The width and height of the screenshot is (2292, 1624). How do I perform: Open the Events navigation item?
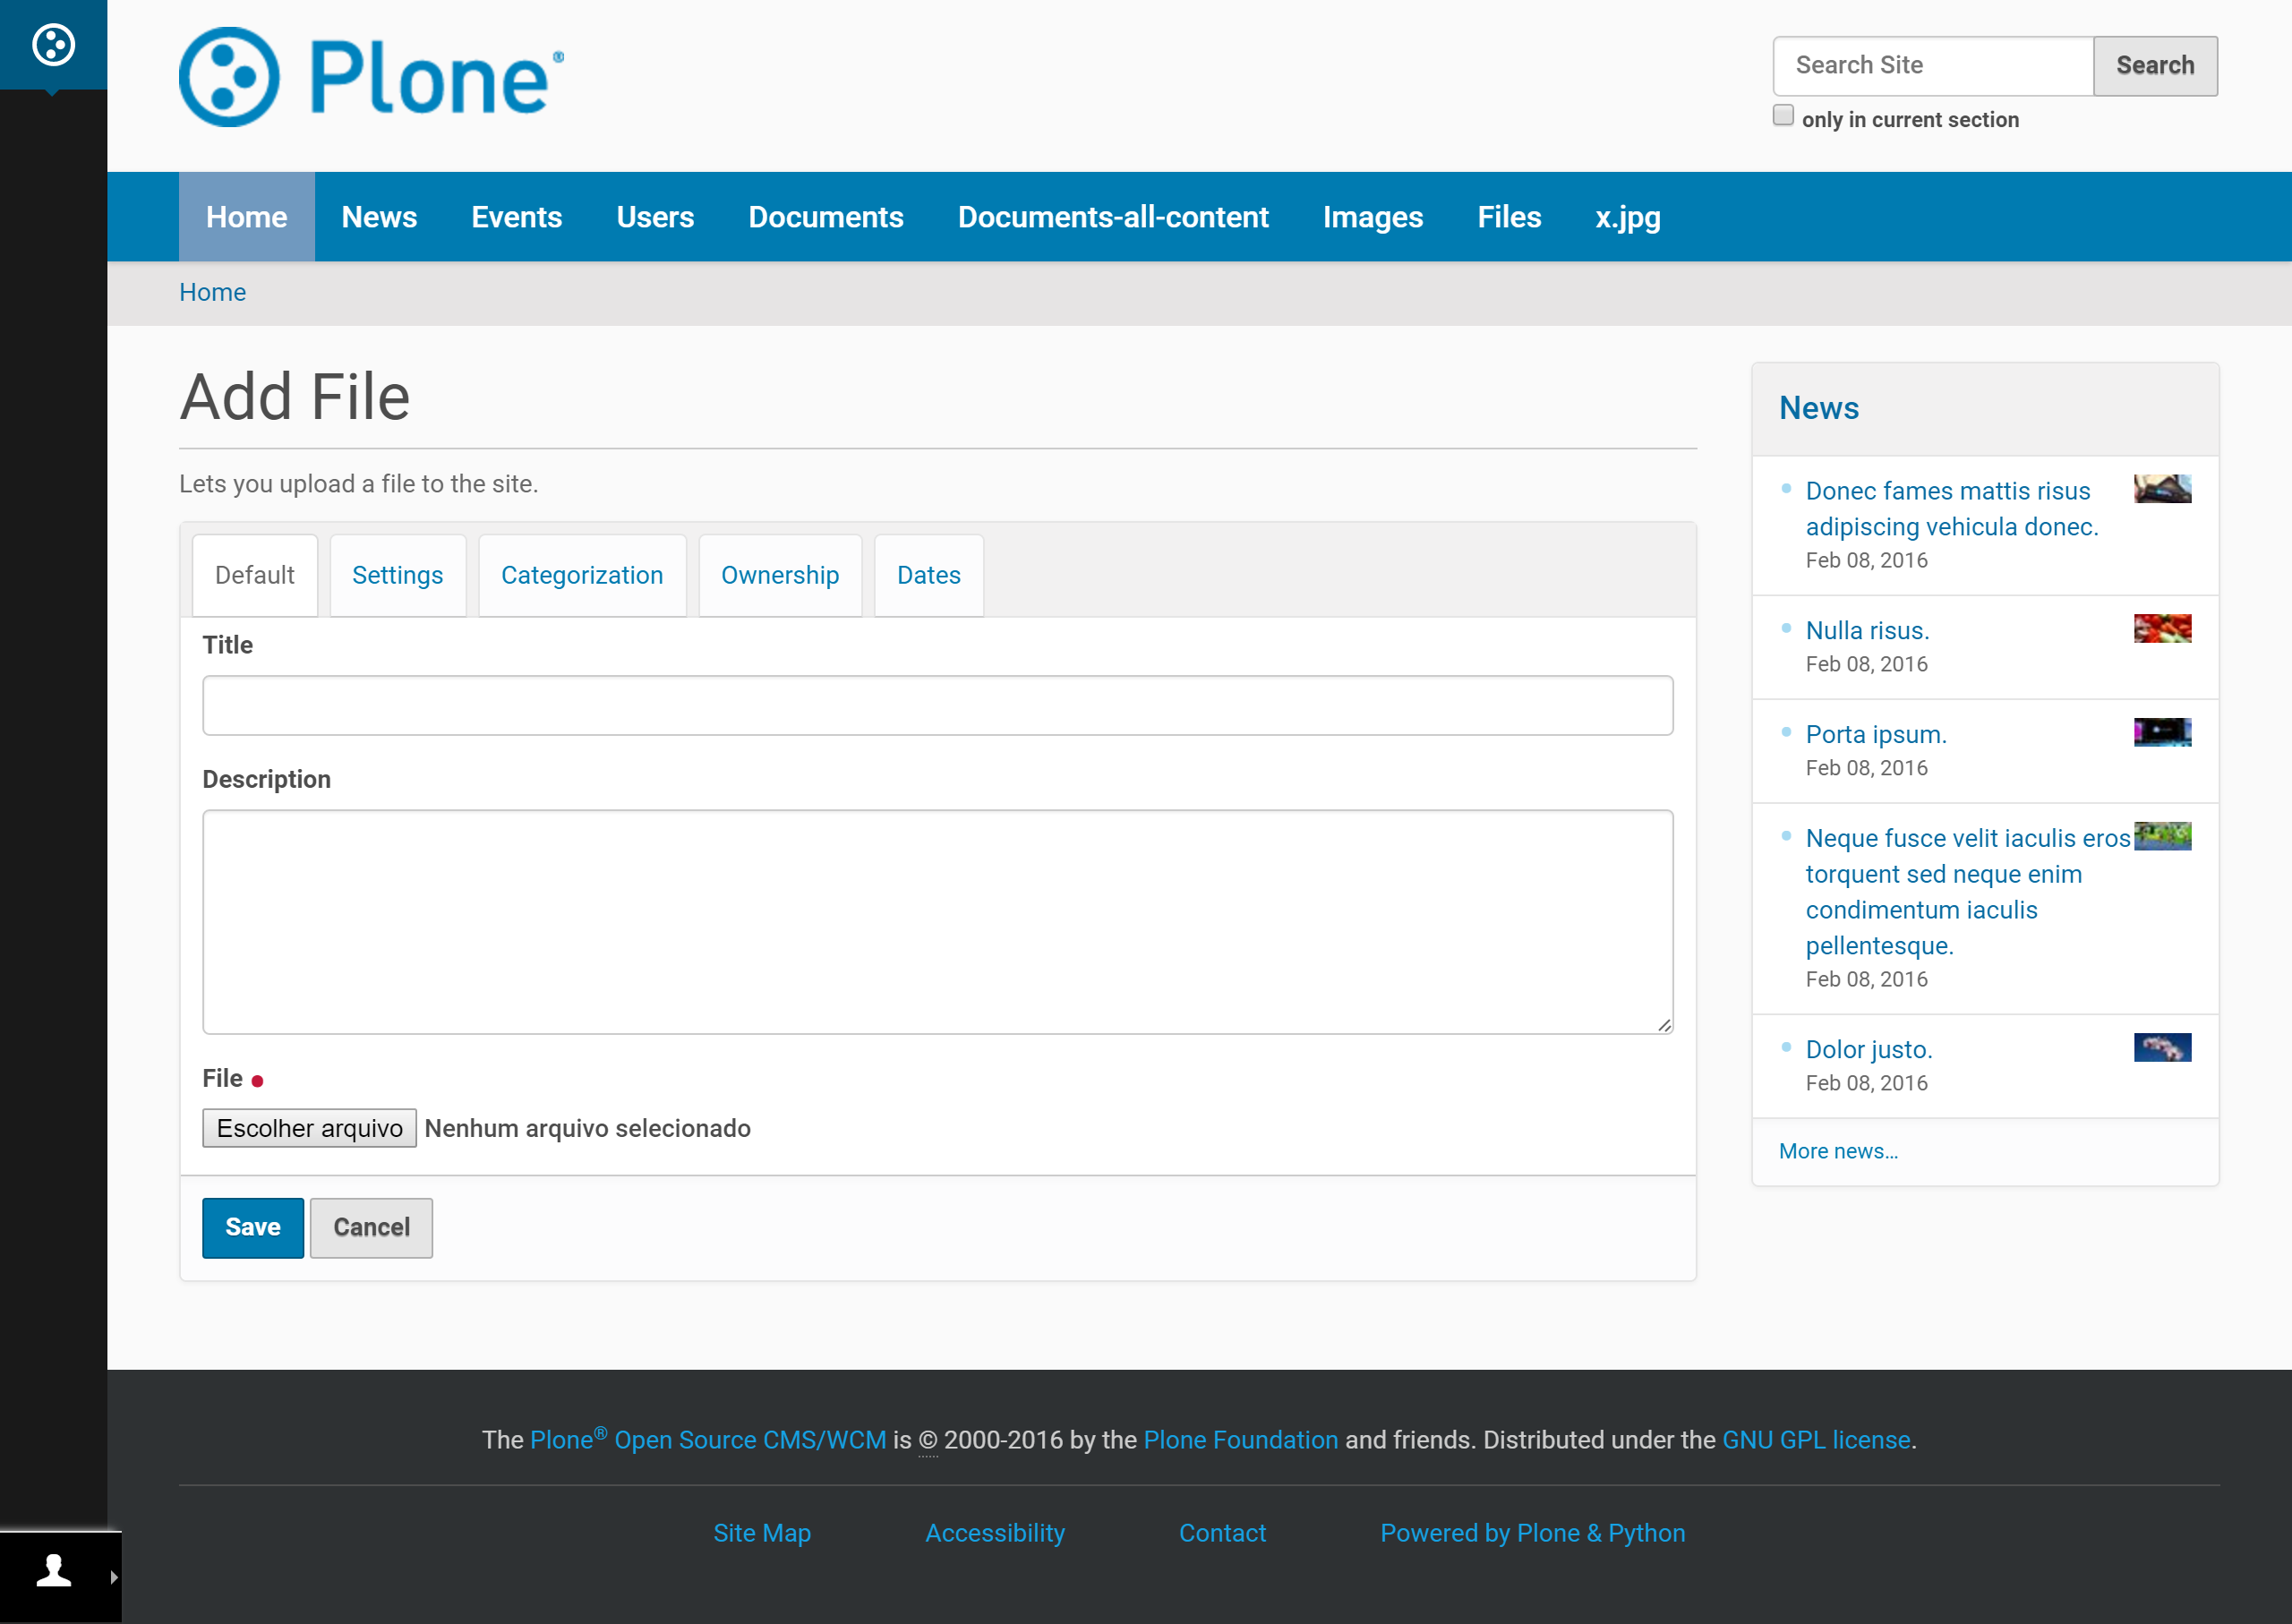517,217
